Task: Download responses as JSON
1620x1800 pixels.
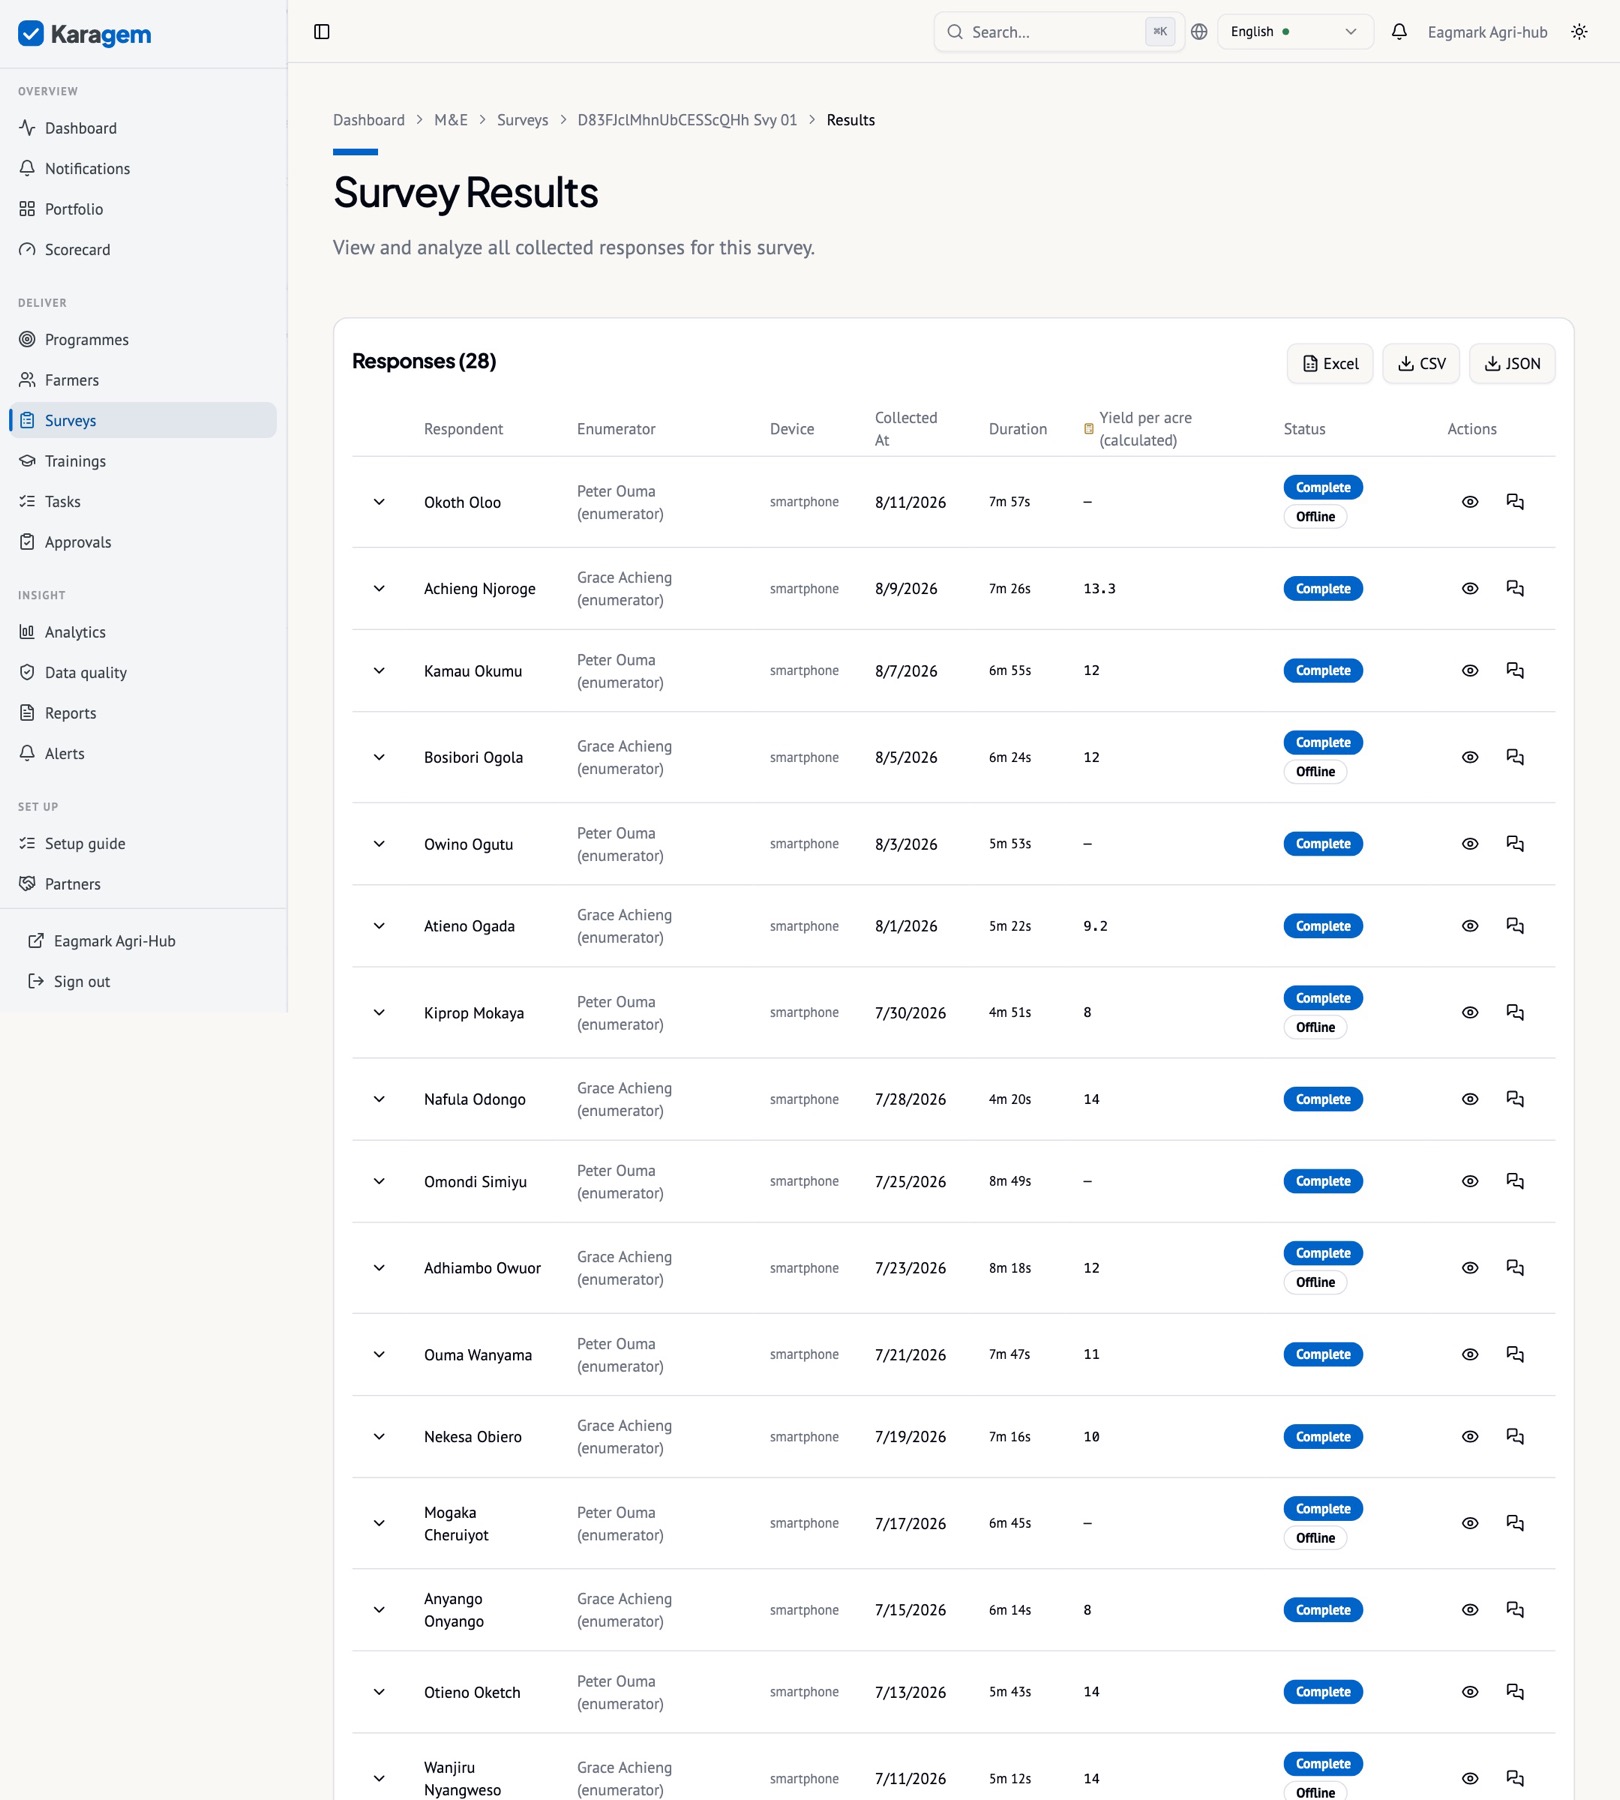Action: tap(1512, 364)
